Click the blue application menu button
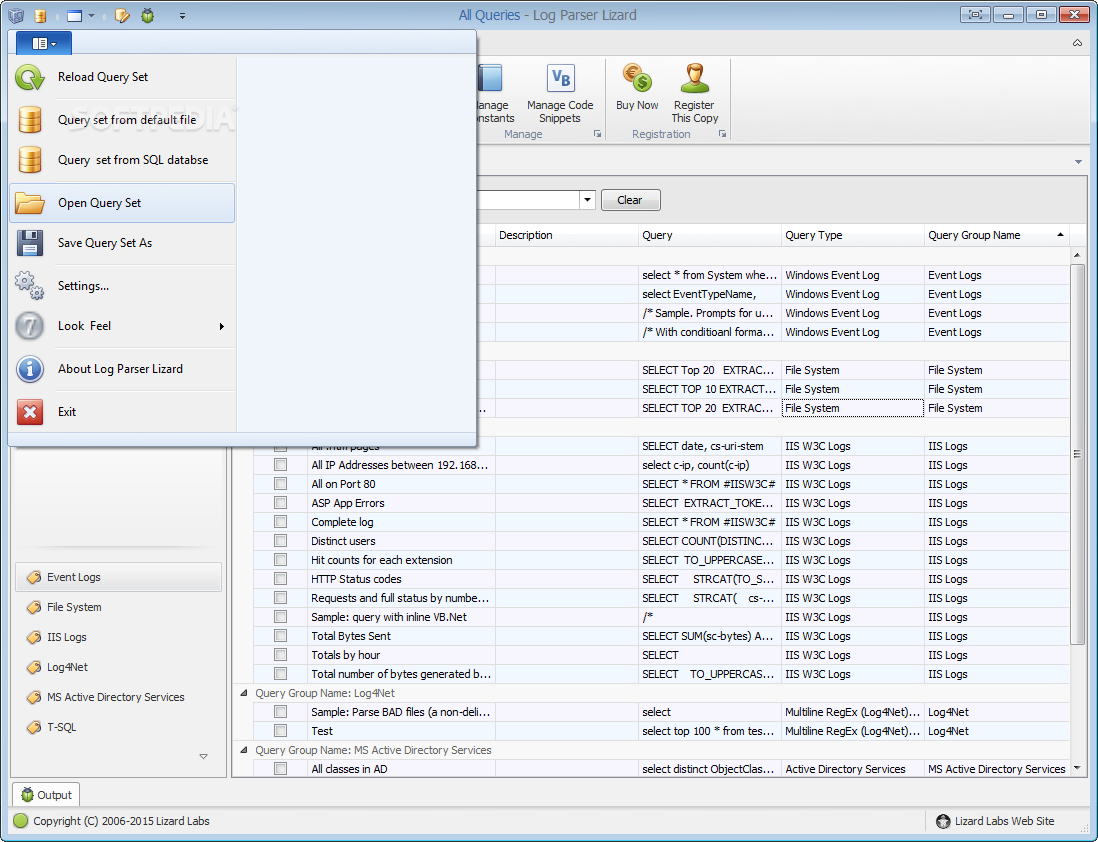 [x=44, y=43]
